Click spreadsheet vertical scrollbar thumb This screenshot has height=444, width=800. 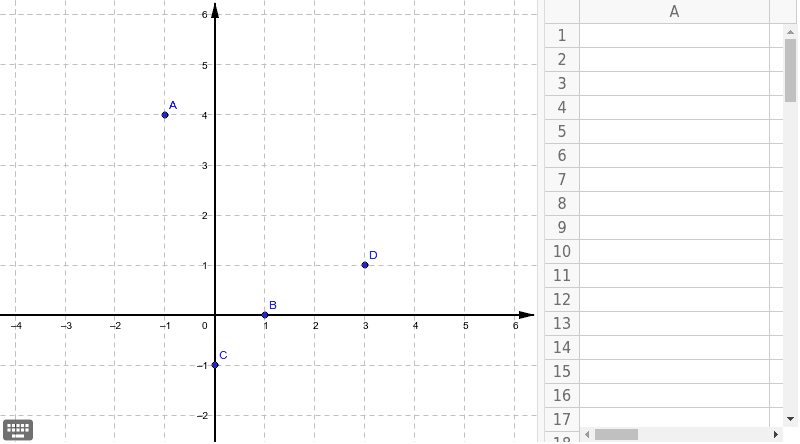point(790,70)
